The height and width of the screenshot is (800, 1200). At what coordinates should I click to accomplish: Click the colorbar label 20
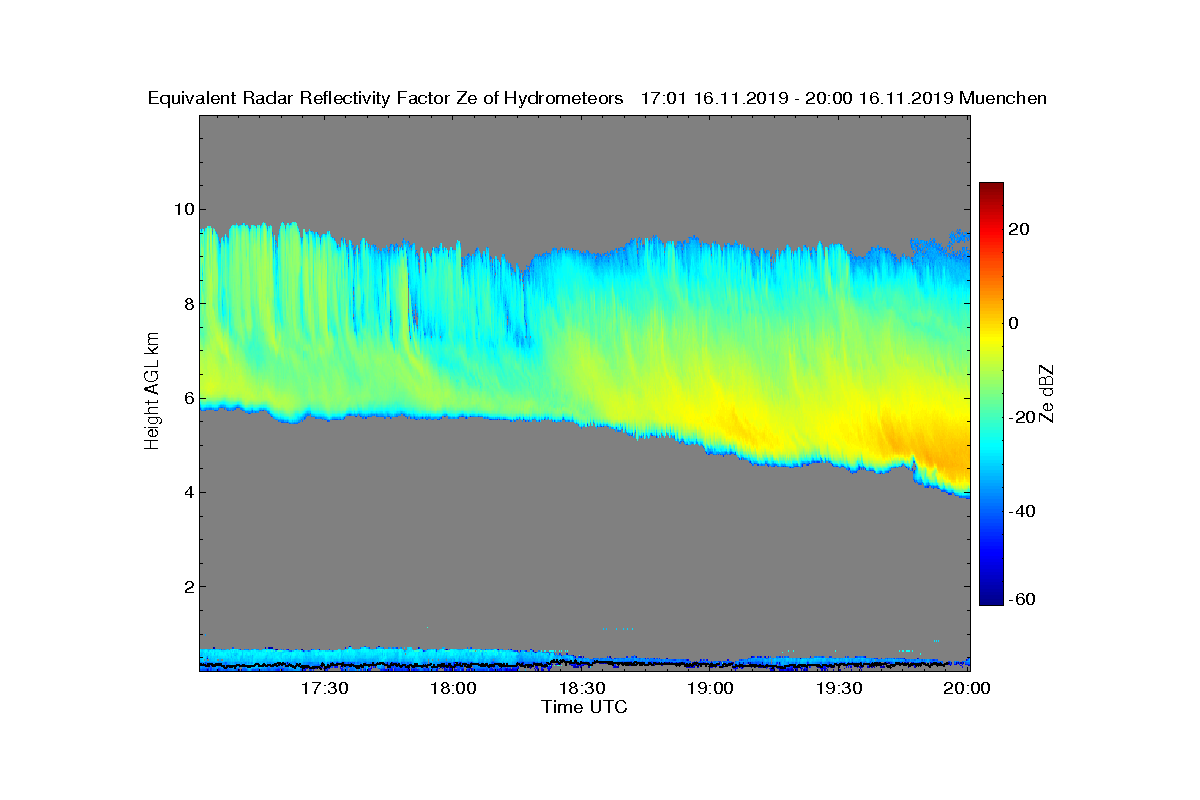click(x=1020, y=229)
